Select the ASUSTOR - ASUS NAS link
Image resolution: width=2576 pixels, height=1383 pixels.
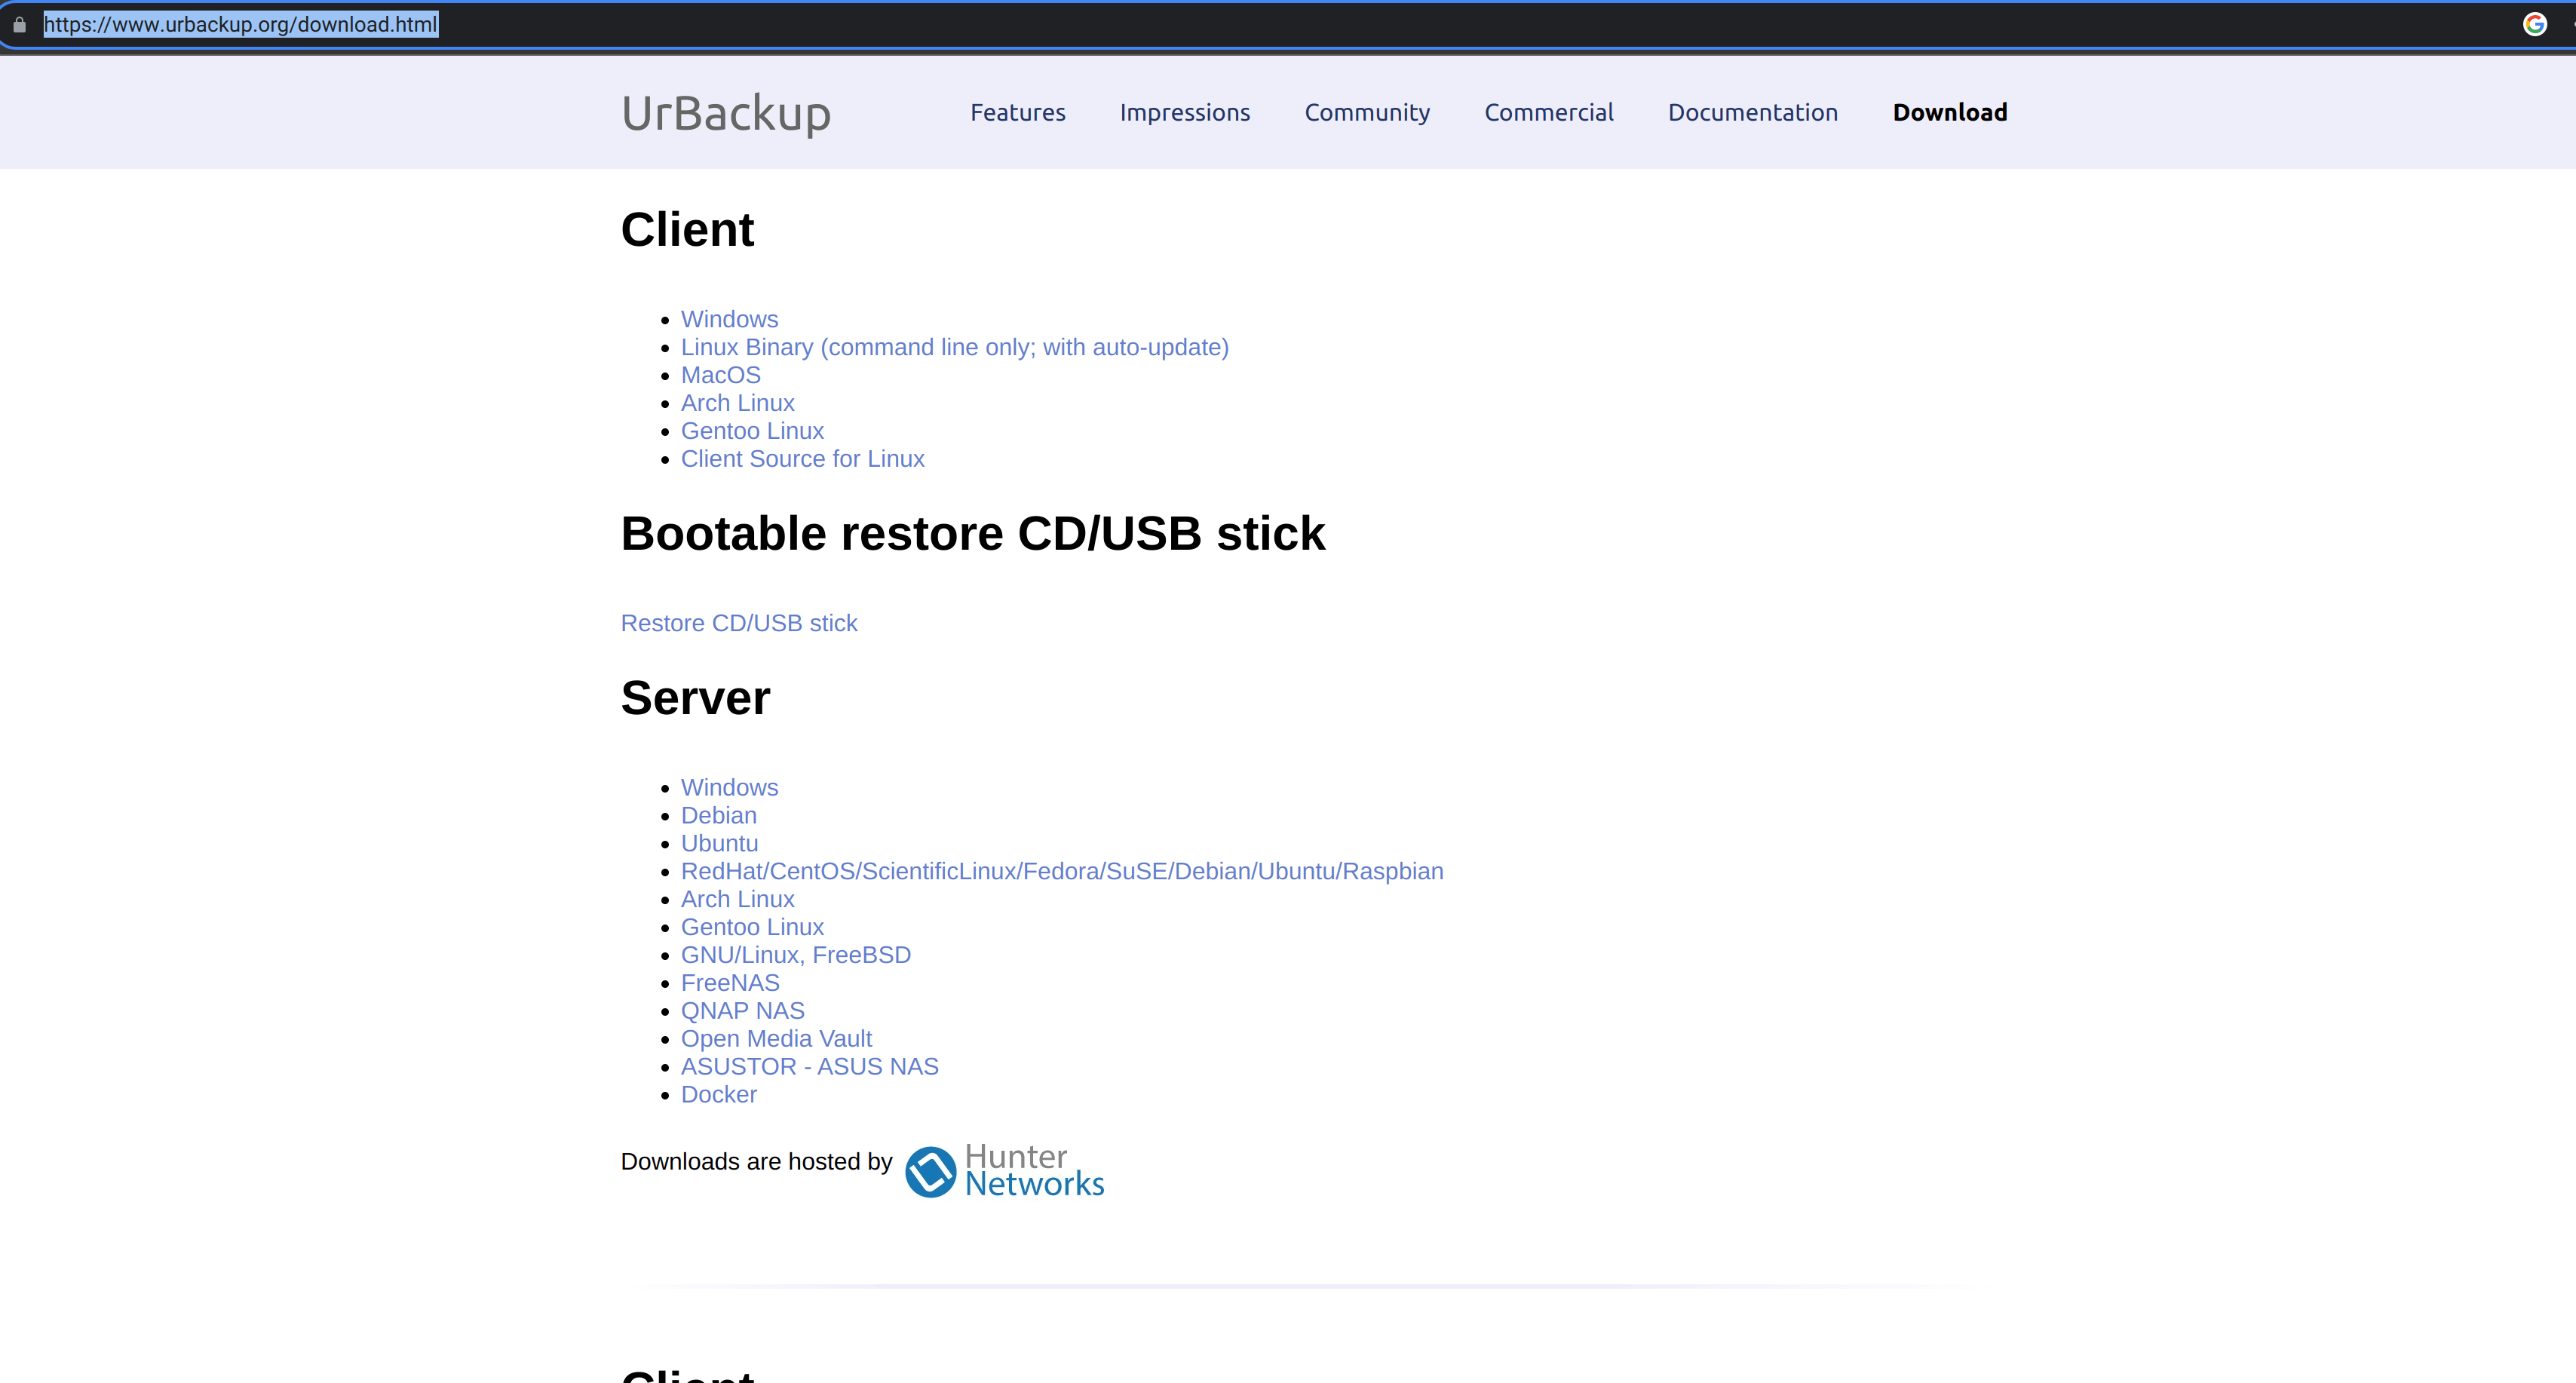809,1066
